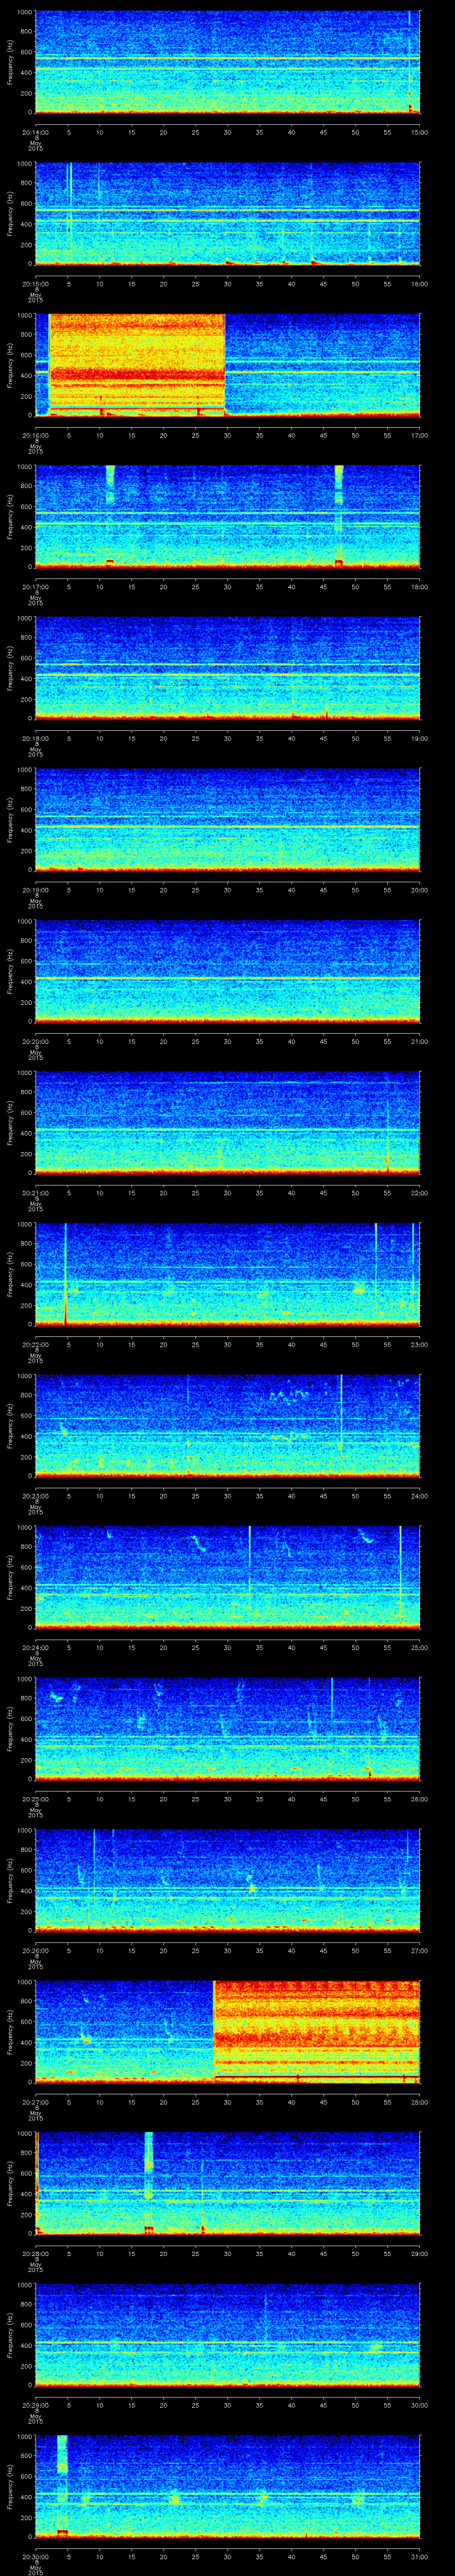Click the spectrogram panel starting at 20:25:00
Image resolution: width=455 pixels, height=2576 pixels.
point(228,1729)
